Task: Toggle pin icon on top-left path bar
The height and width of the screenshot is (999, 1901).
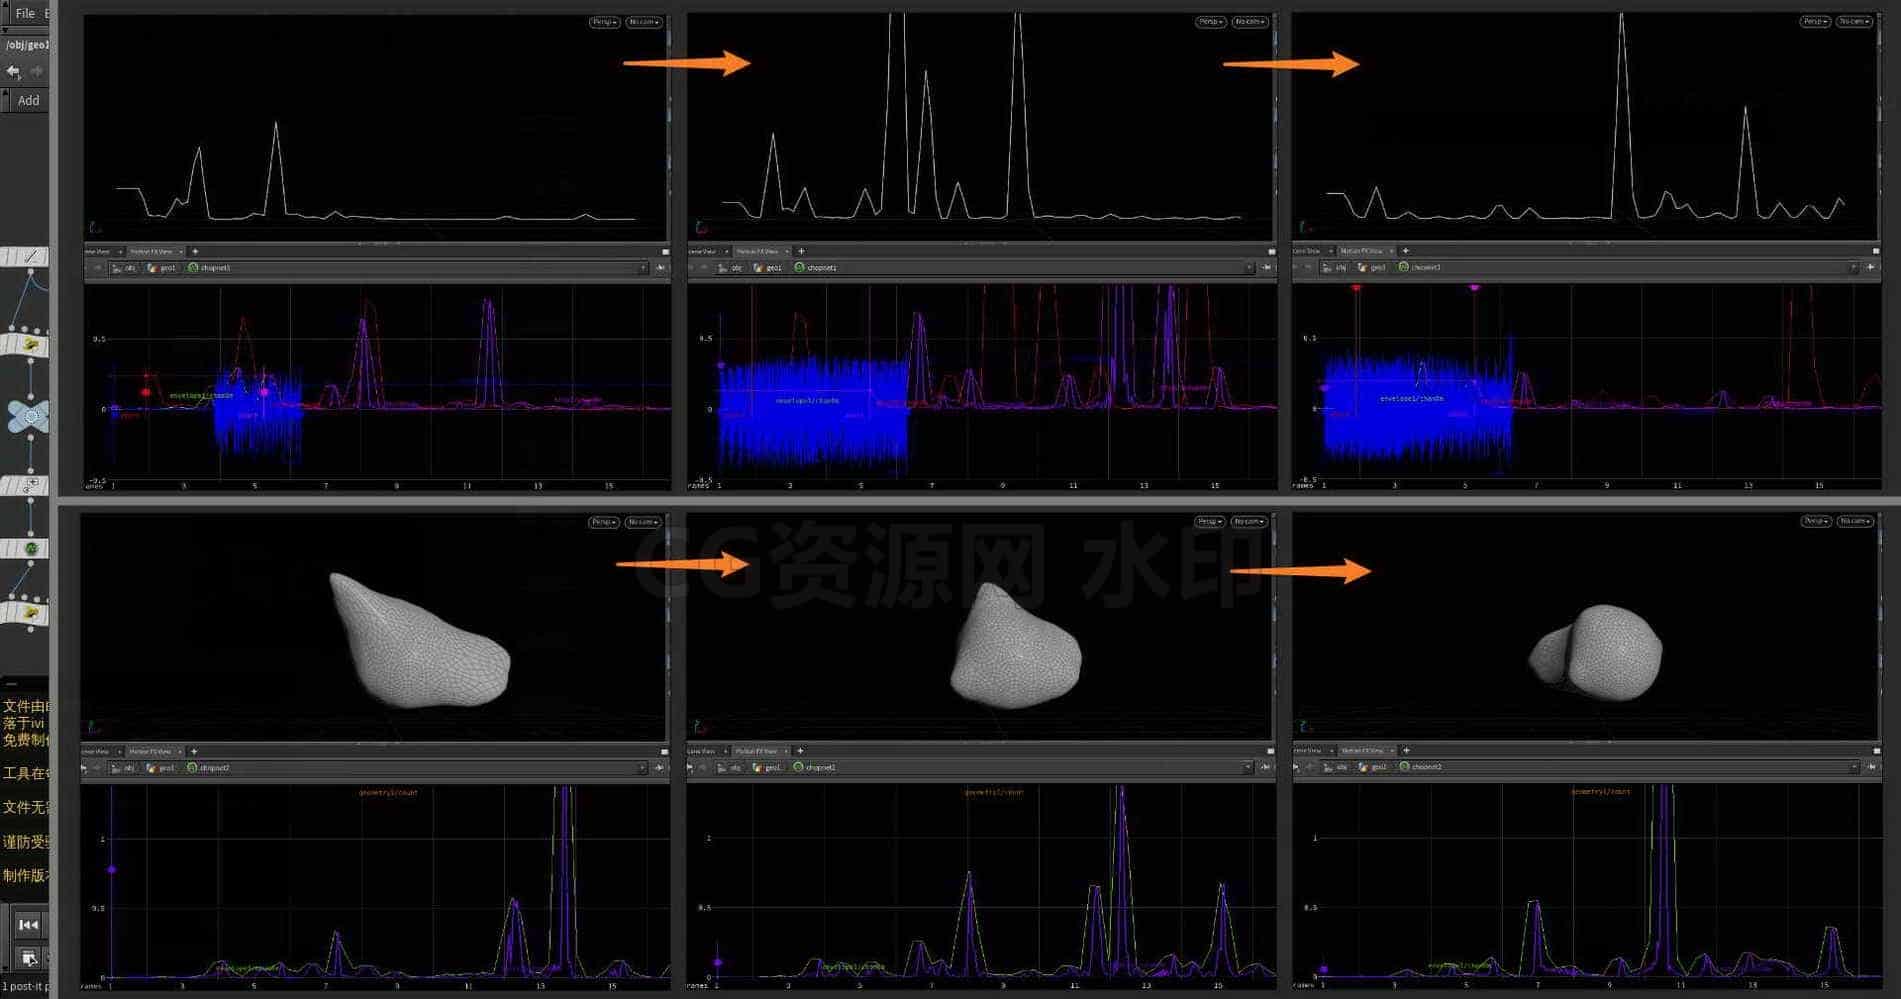Action: [x=660, y=268]
